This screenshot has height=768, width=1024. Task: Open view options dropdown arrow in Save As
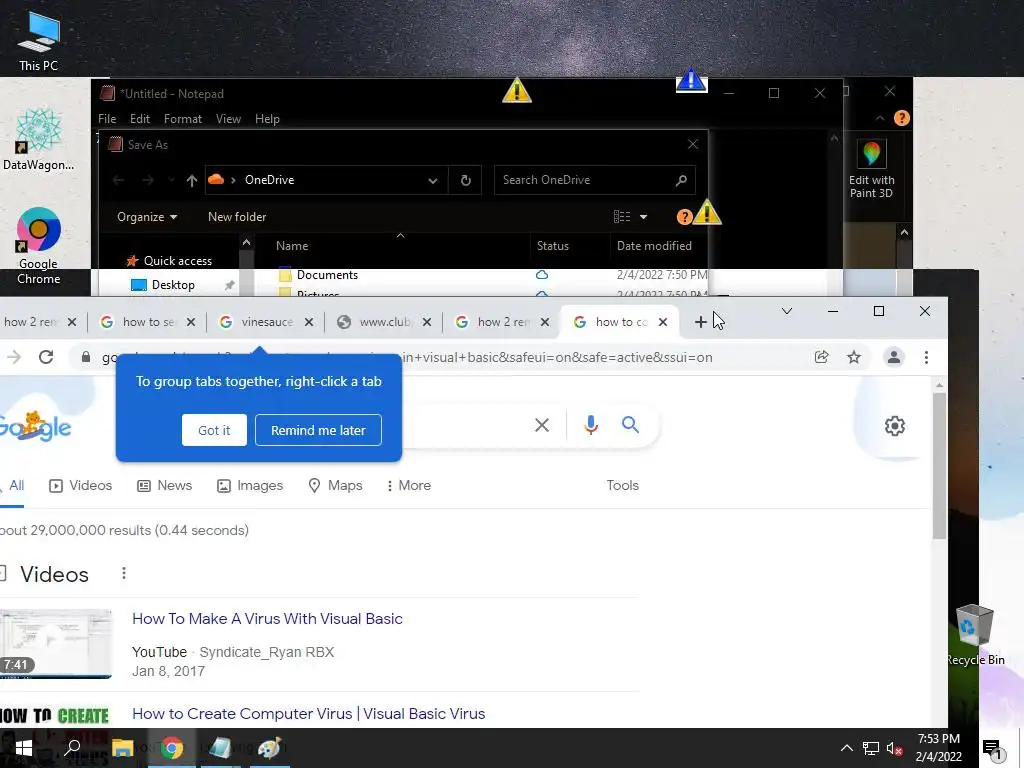643,217
